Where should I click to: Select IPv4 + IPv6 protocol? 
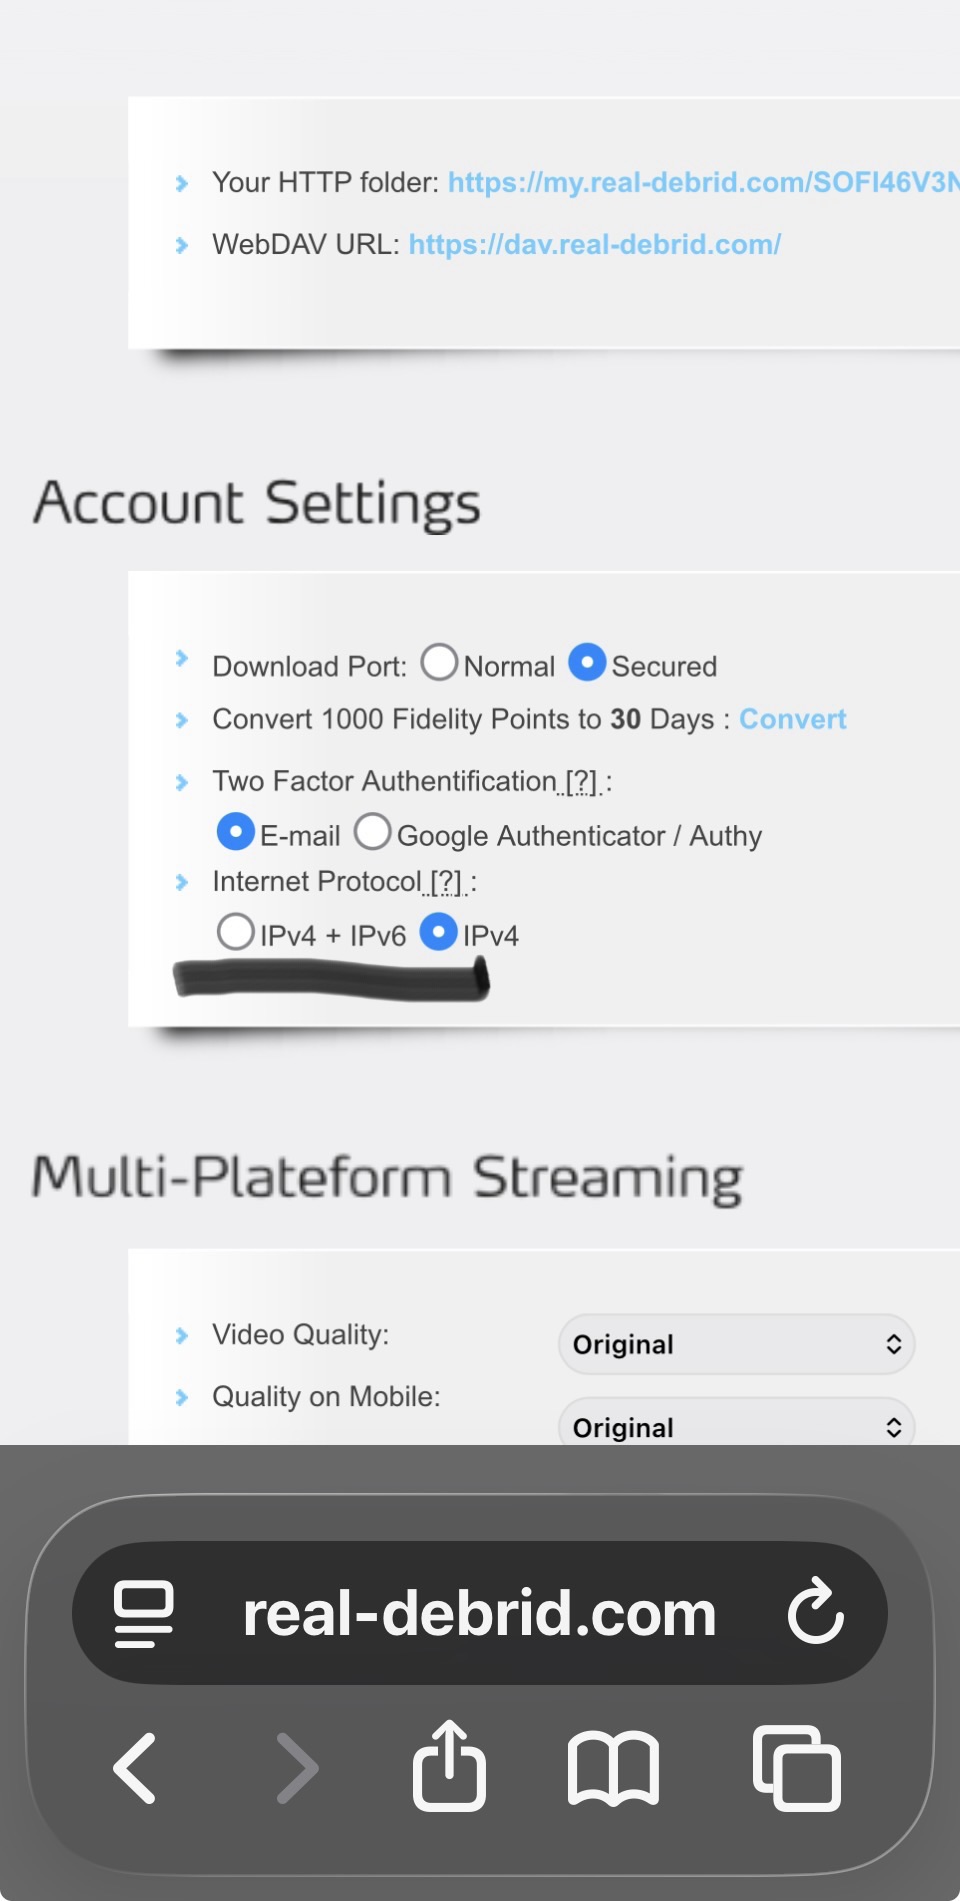[x=235, y=931]
